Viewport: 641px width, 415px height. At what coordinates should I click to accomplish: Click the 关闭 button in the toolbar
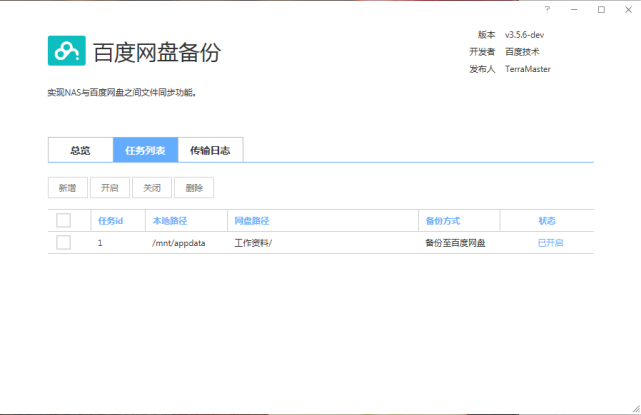(x=152, y=187)
